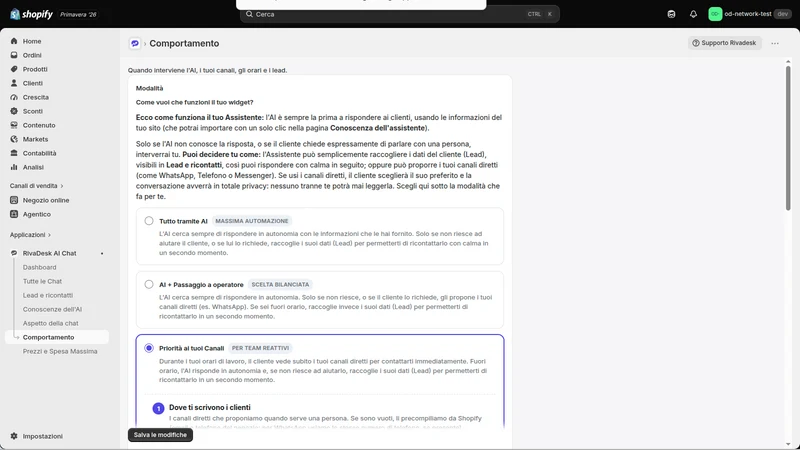Screen dimensions: 800x450
Task: Click the search magnifier icon
Action: [x=249, y=14]
